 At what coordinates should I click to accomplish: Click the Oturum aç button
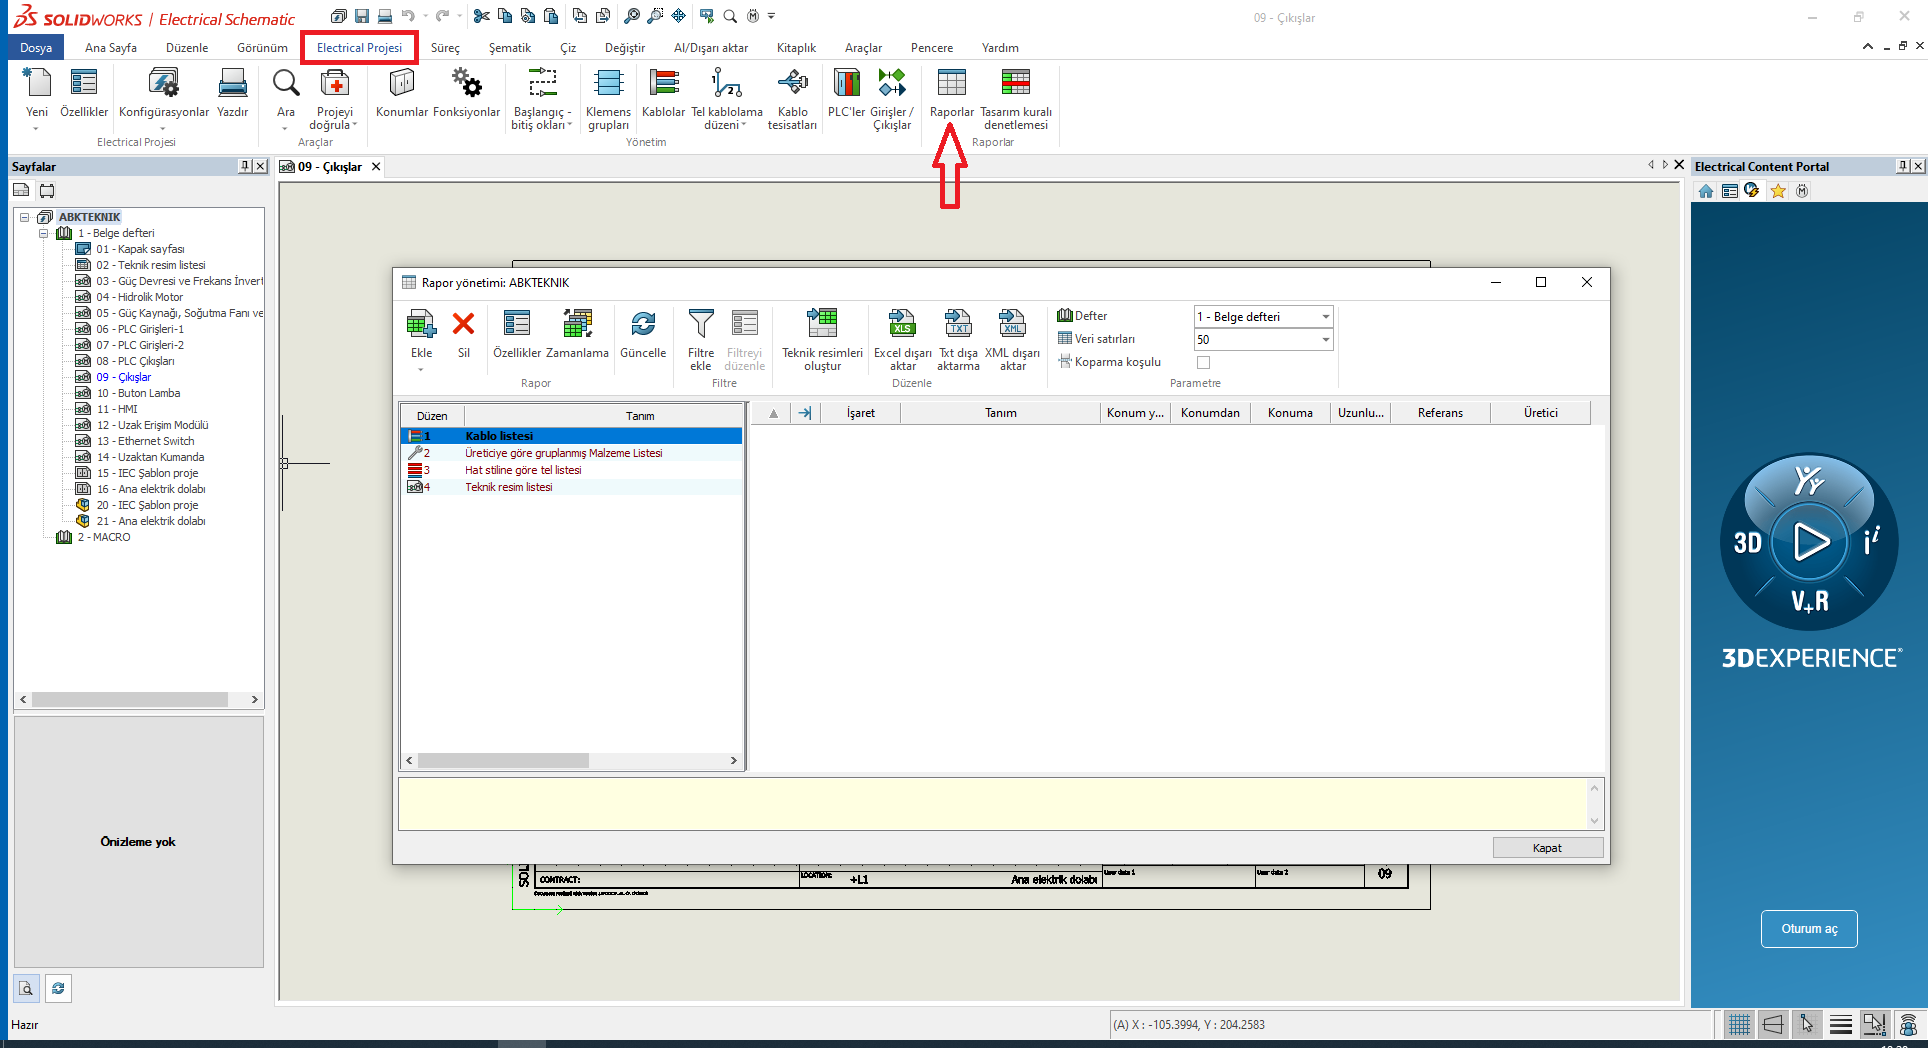[1808, 928]
